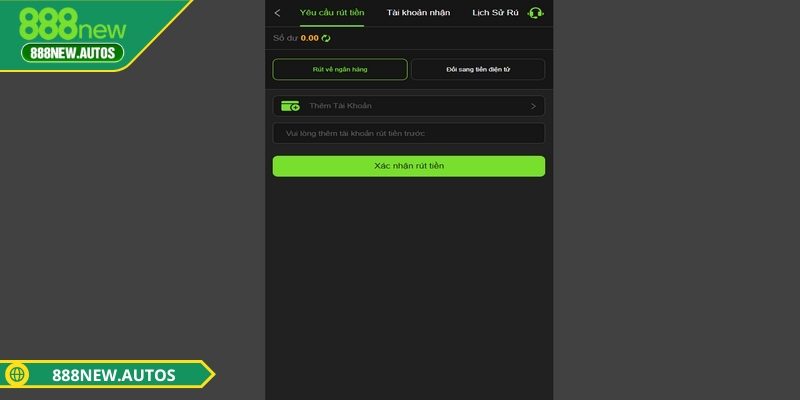
Task: Click the green card icon with plus
Action: [x=290, y=106]
